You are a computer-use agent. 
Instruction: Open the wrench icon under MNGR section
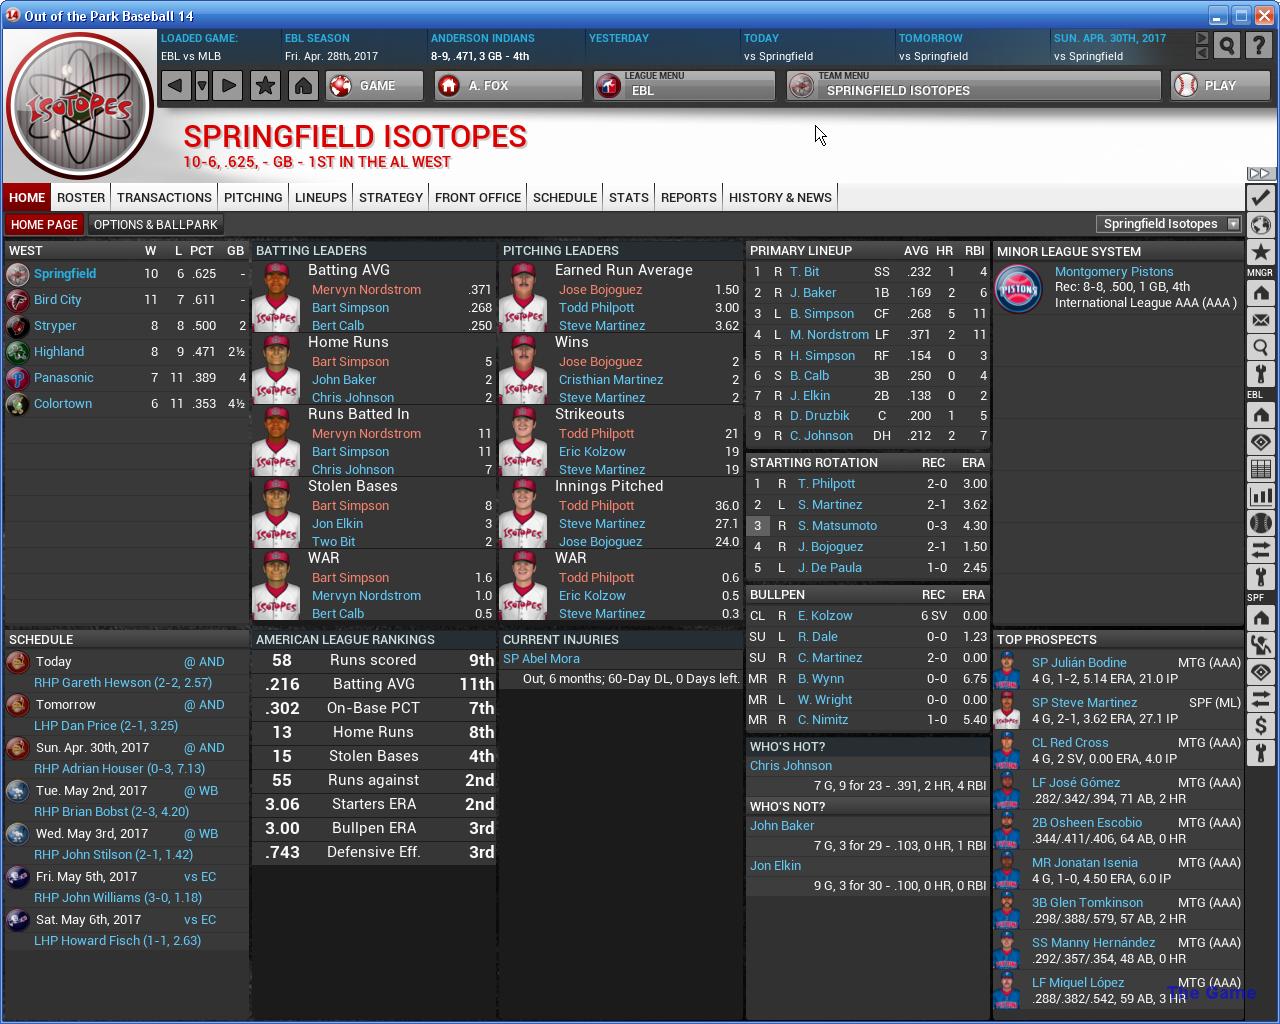(1260, 374)
